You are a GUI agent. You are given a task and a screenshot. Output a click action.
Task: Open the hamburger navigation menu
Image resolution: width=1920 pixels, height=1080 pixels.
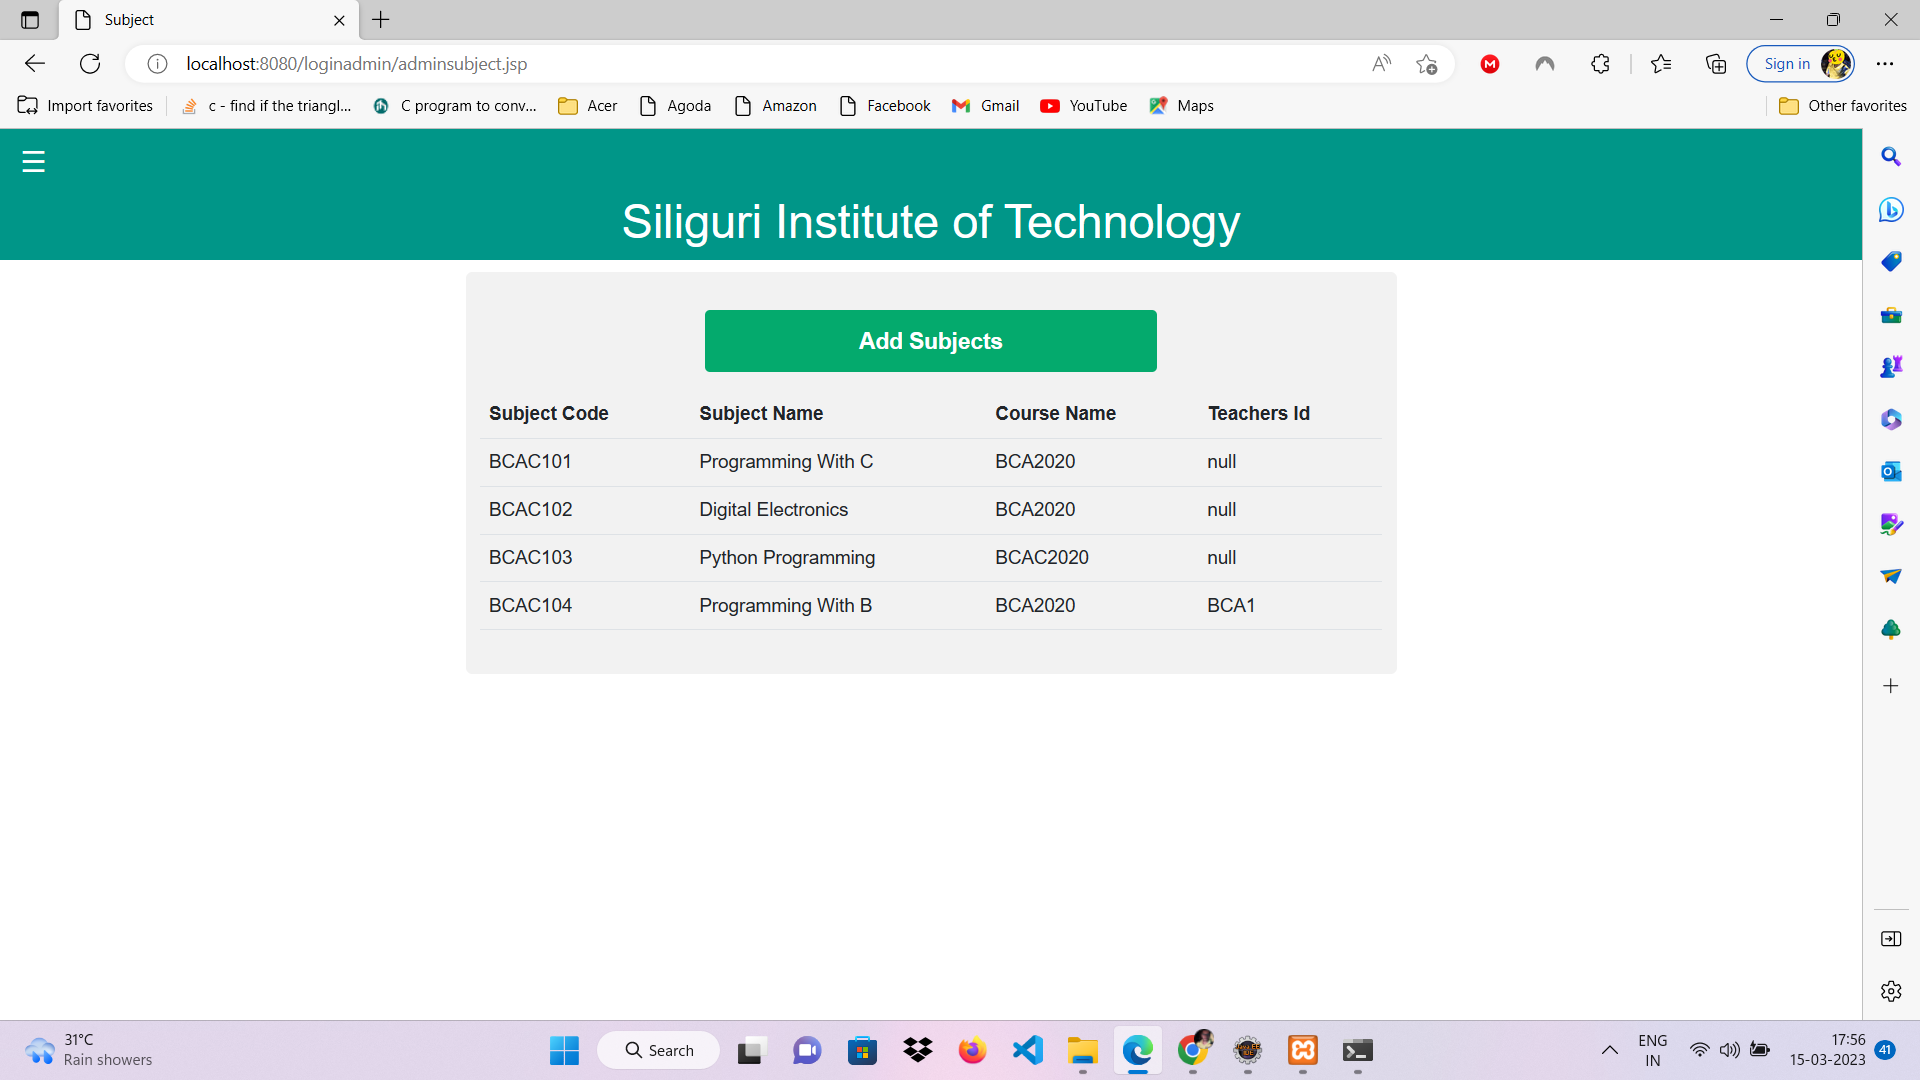(x=33, y=160)
